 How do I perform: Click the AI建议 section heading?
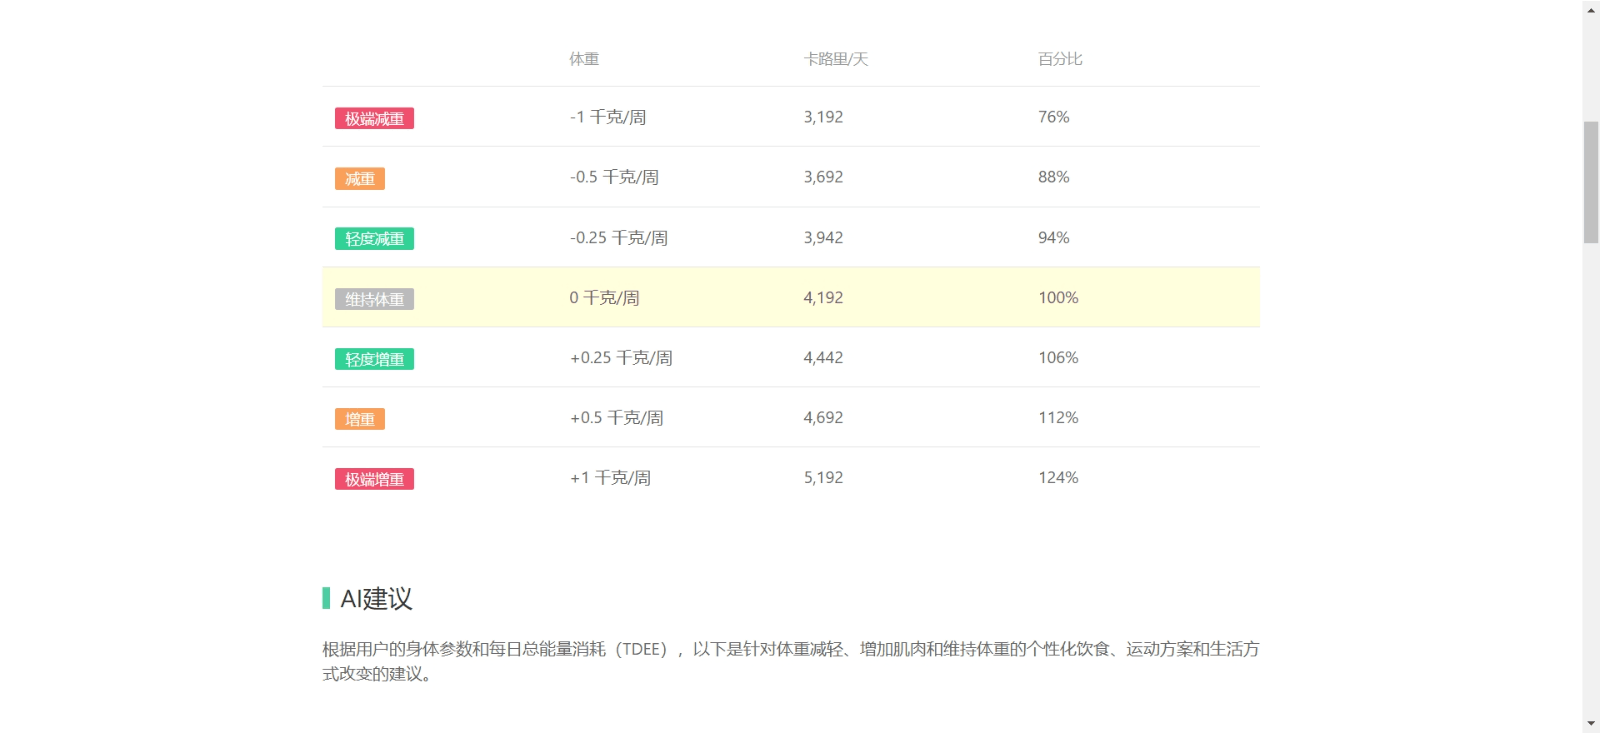(376, 599)
